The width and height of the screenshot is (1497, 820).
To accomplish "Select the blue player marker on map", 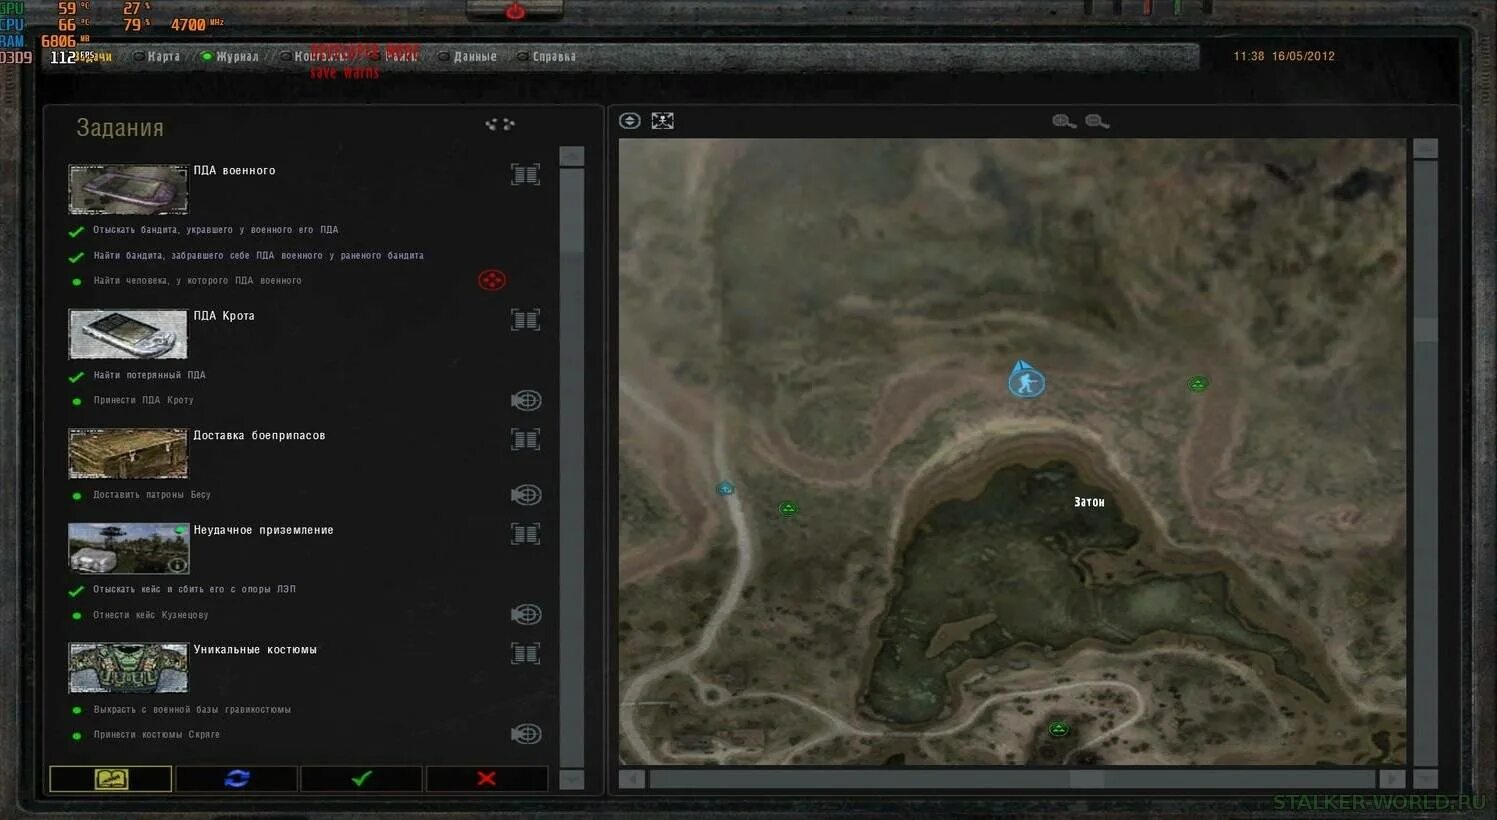I will pyautogui.click(x=1025, y=380).
